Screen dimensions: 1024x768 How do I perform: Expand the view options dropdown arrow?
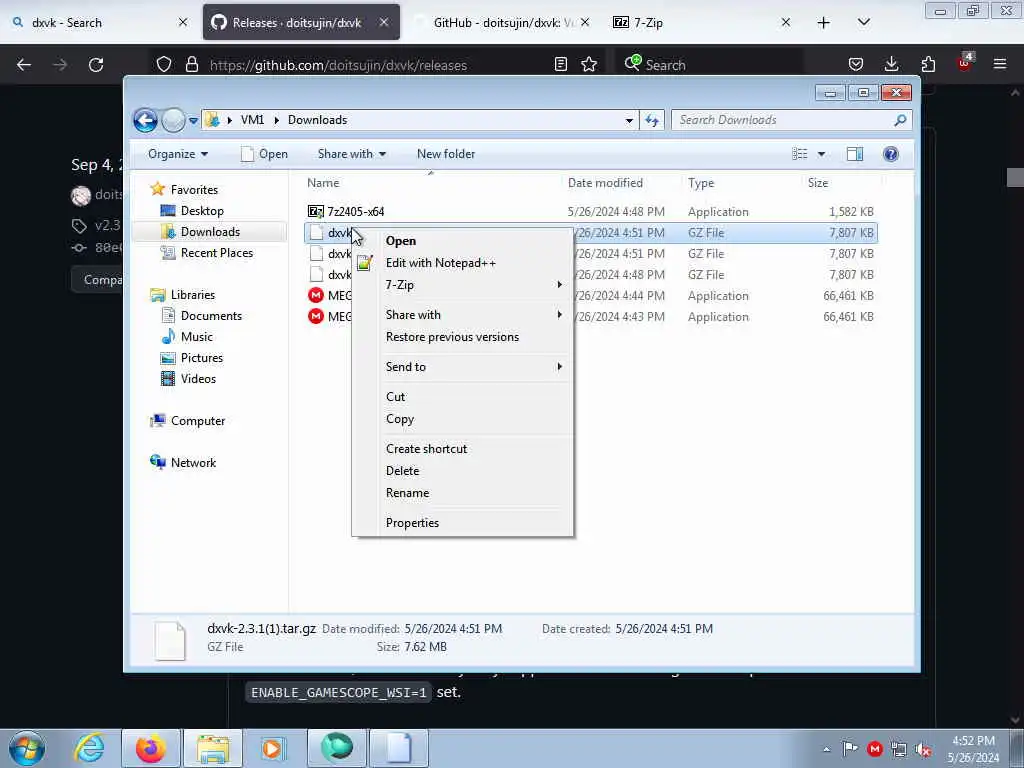click(x=822, y=154)
